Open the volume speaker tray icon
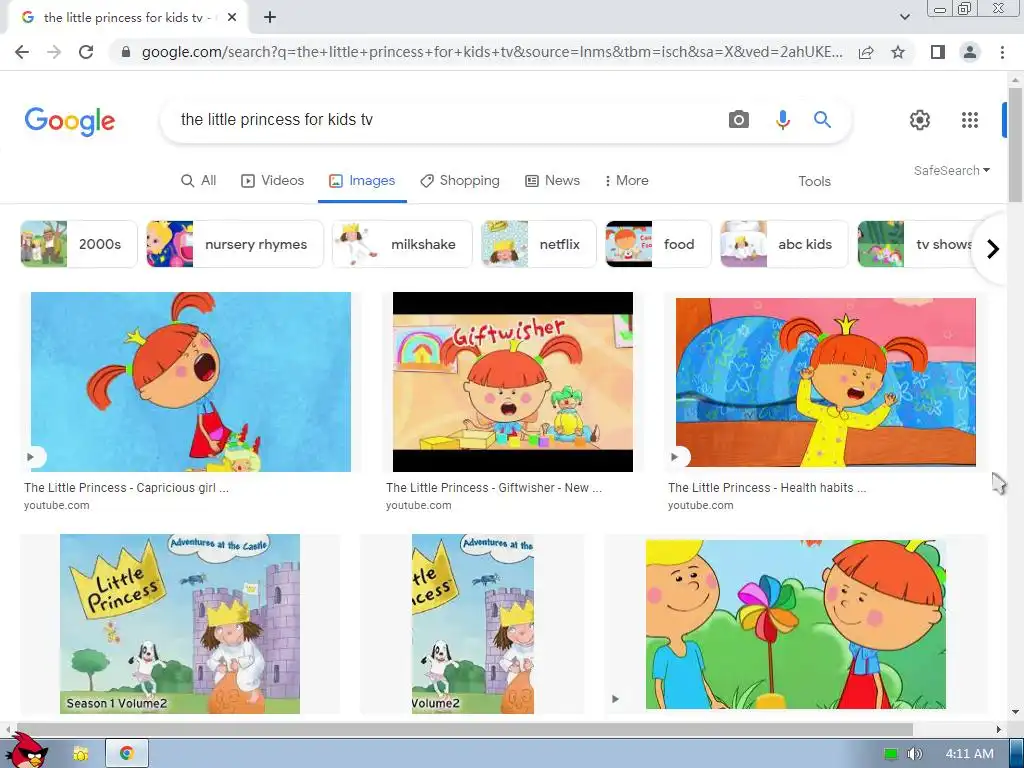The image size is (1024, 768). click(914, 754)
